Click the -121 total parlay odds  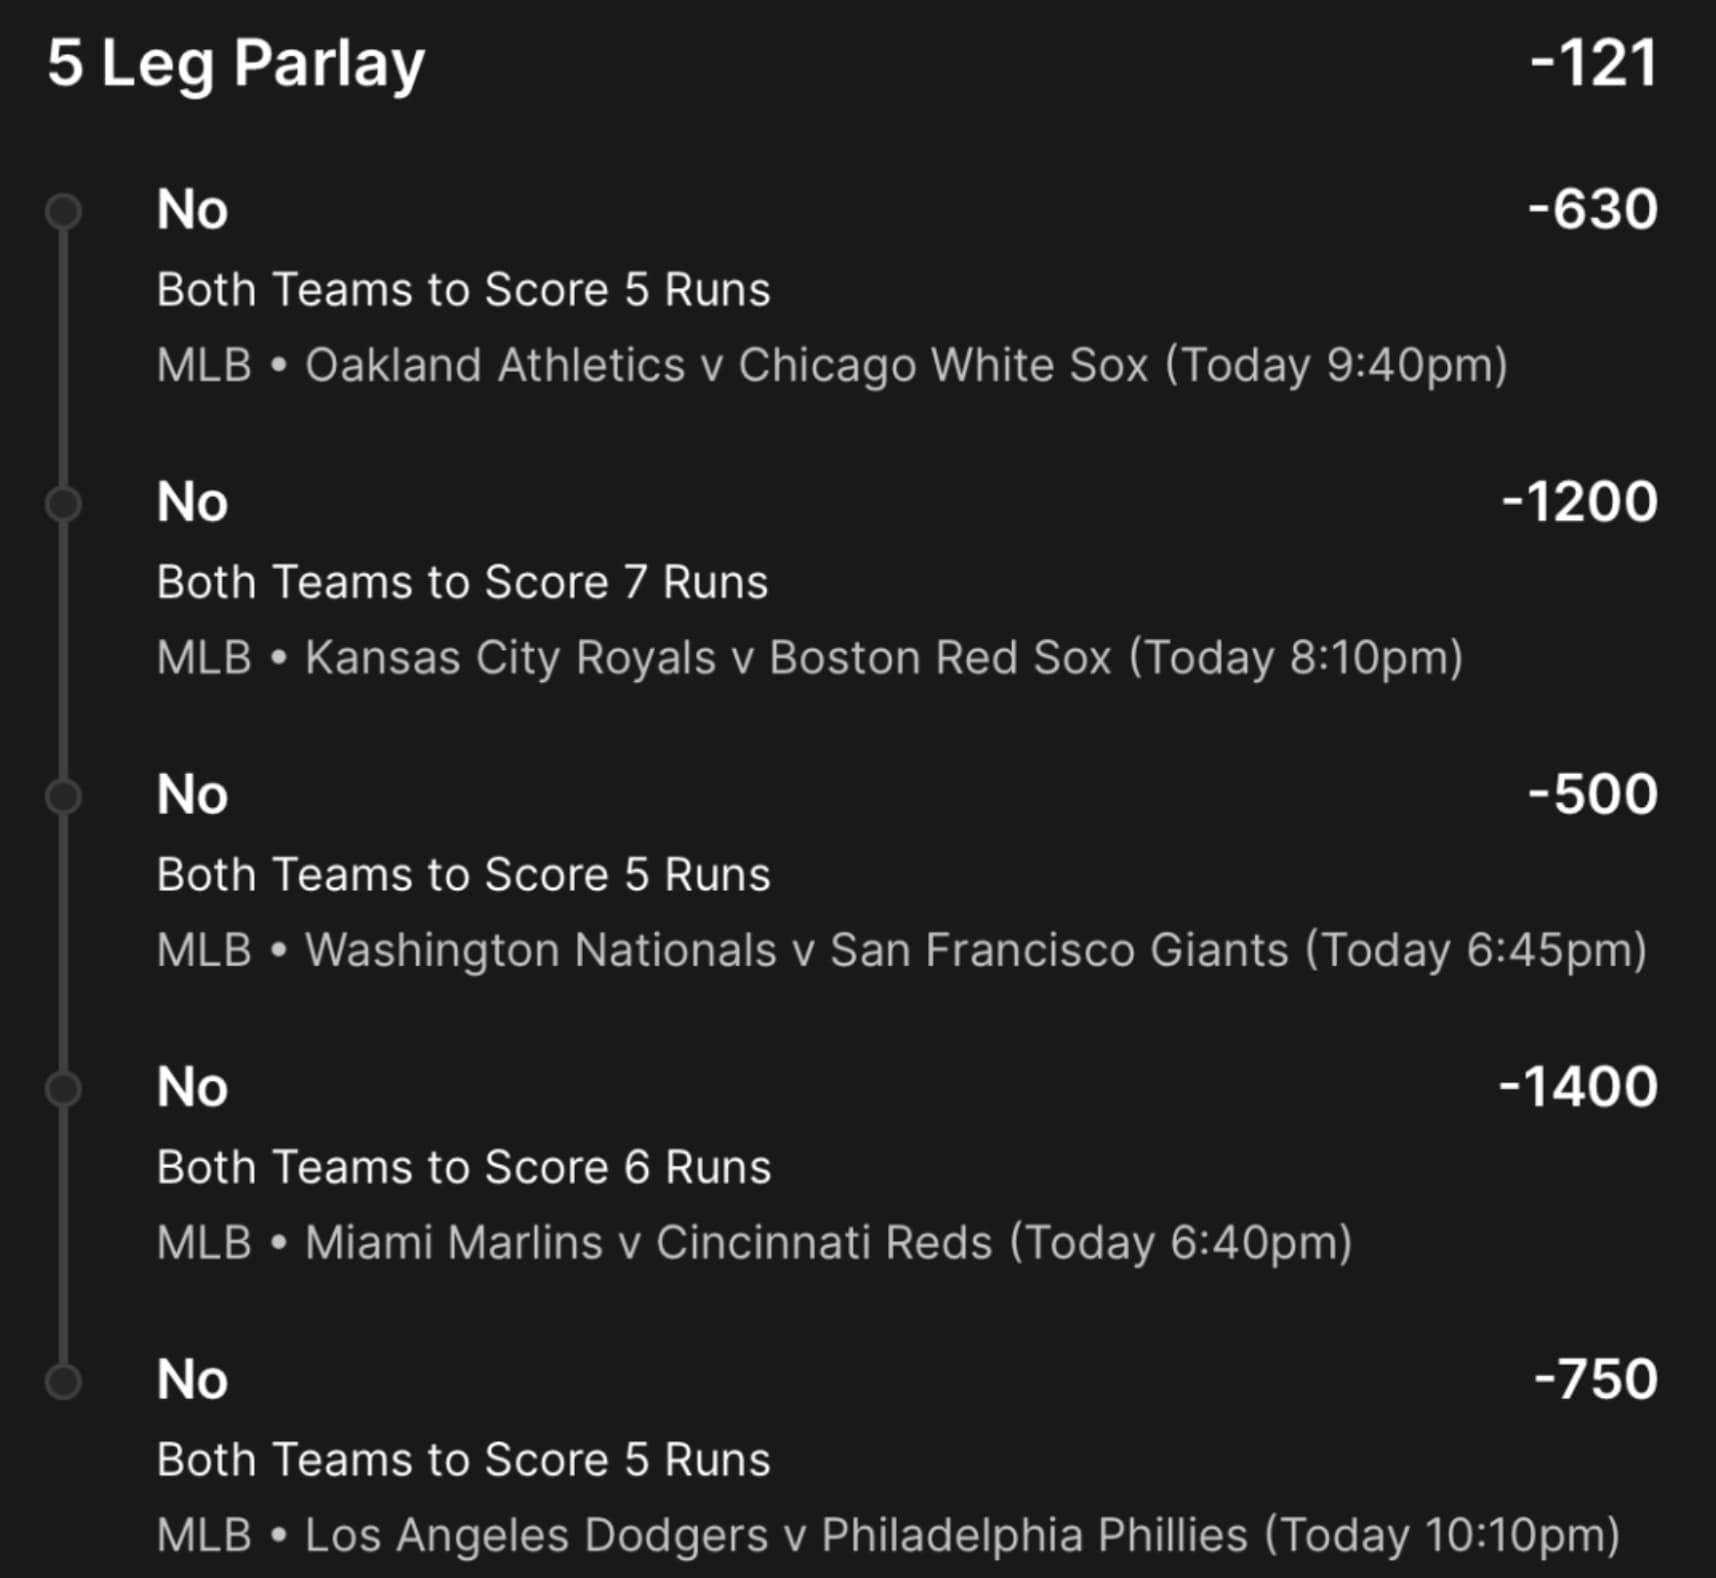pyautogui.click(x=1593, y=64)
